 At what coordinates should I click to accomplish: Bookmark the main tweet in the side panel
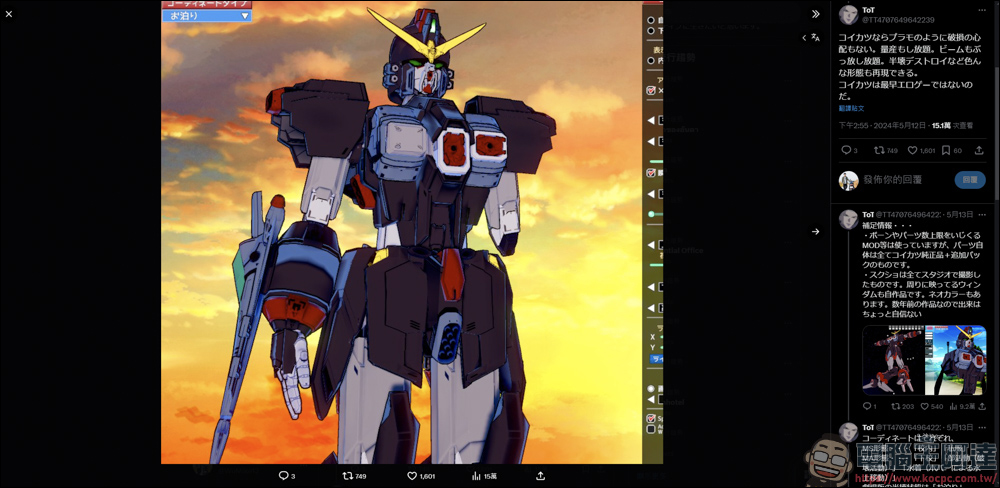[946, 150]
